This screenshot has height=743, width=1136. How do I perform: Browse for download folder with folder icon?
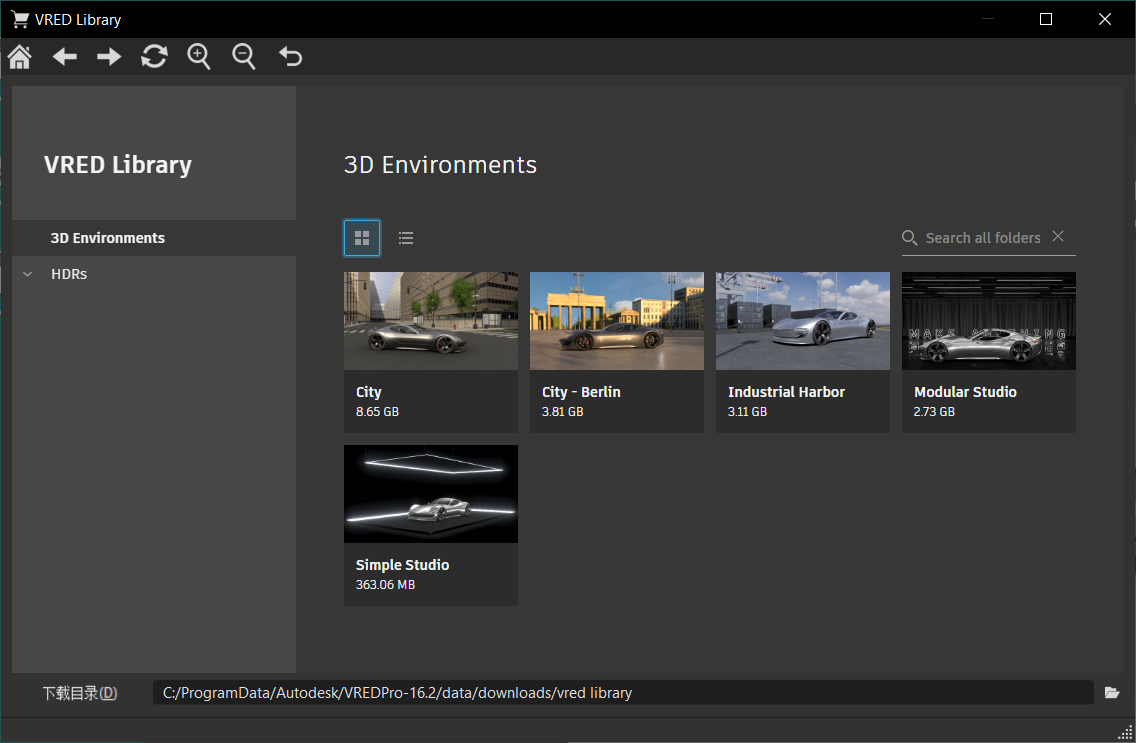(1112, 693)
